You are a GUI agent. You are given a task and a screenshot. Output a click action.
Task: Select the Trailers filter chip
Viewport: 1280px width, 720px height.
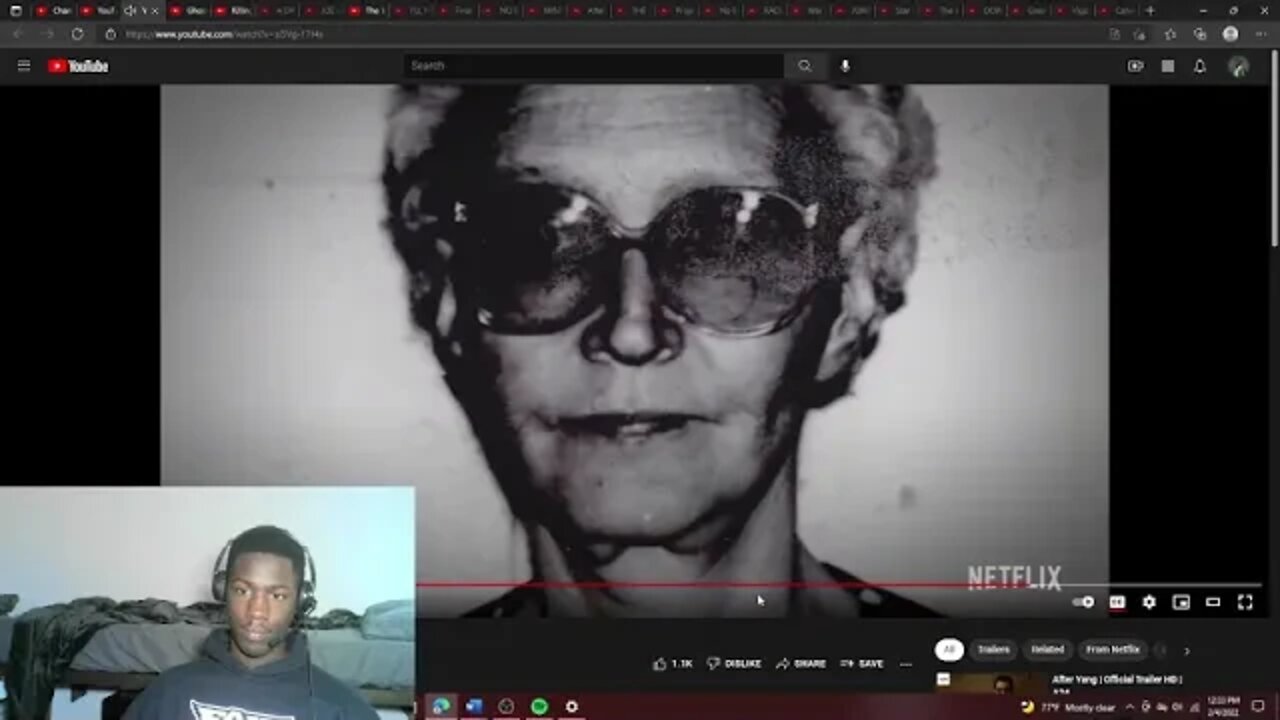click(993, 649)
